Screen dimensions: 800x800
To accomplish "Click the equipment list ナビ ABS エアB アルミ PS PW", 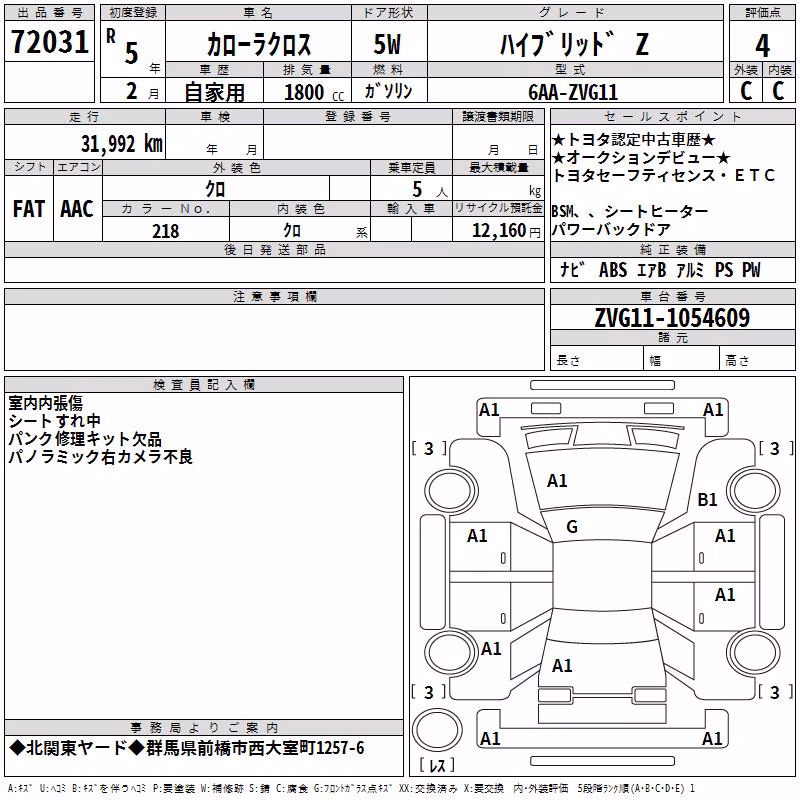I will (x=660, y=269).
